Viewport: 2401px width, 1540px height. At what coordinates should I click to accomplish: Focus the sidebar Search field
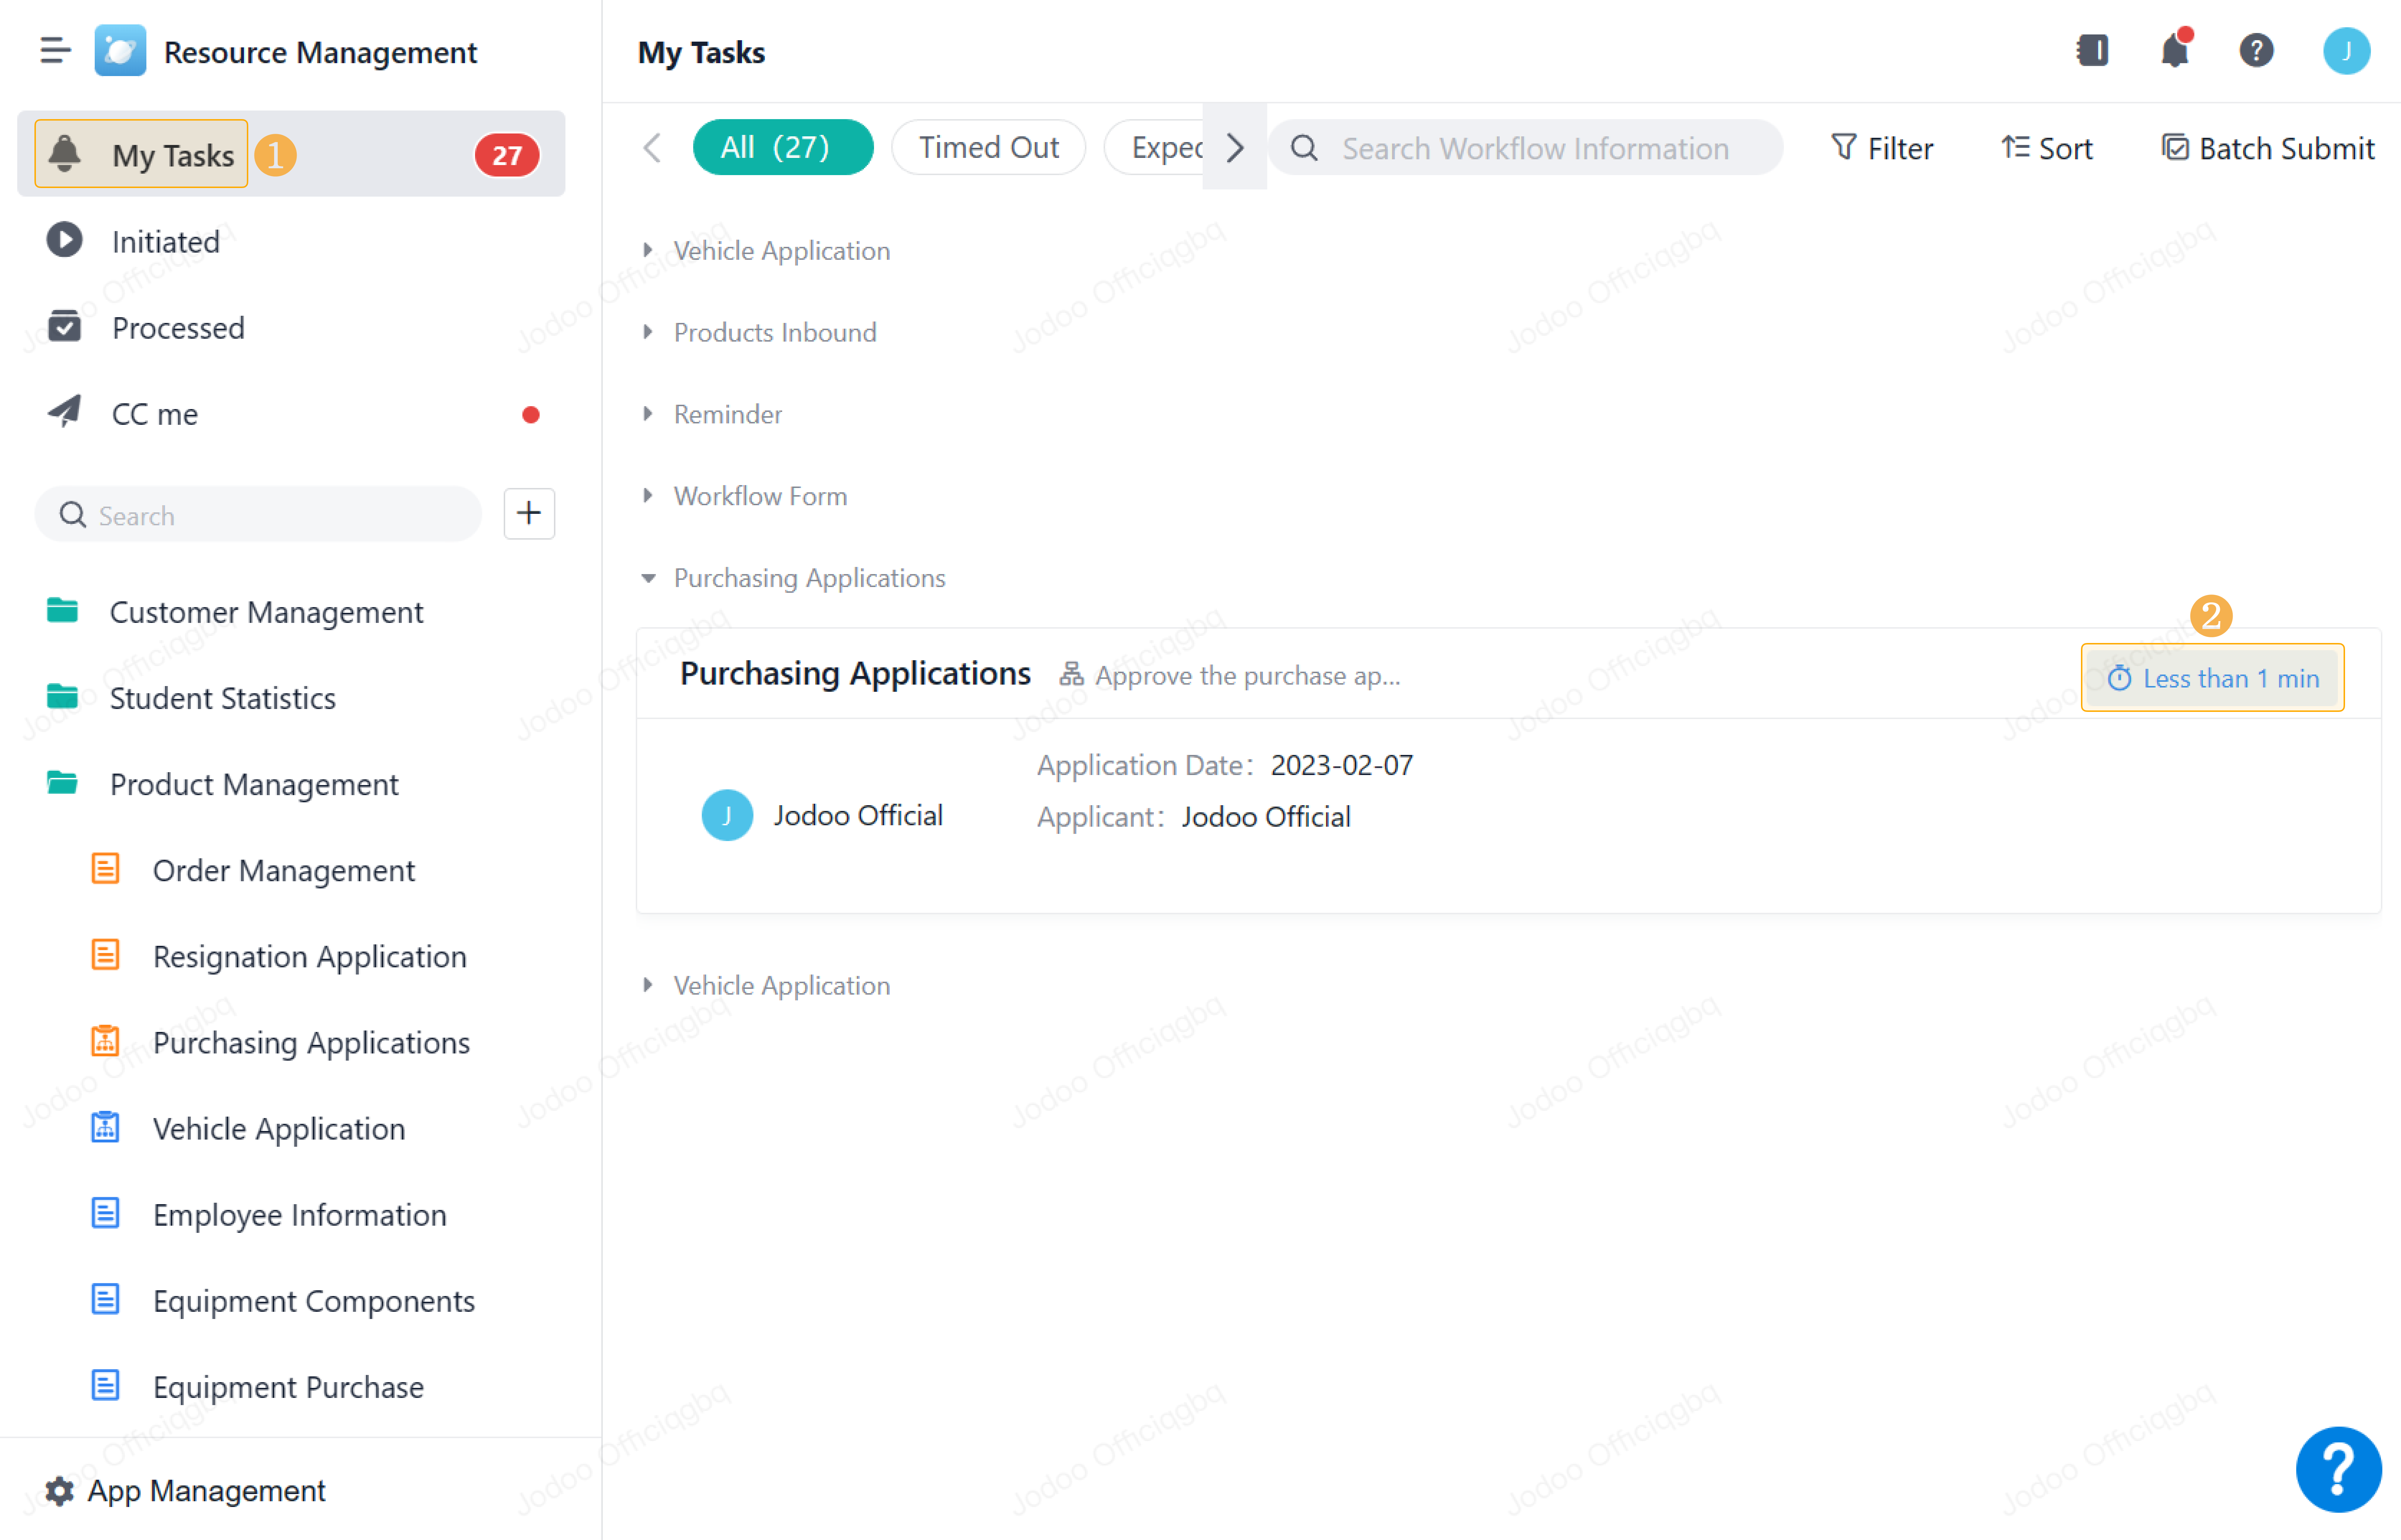click(258, 515)
